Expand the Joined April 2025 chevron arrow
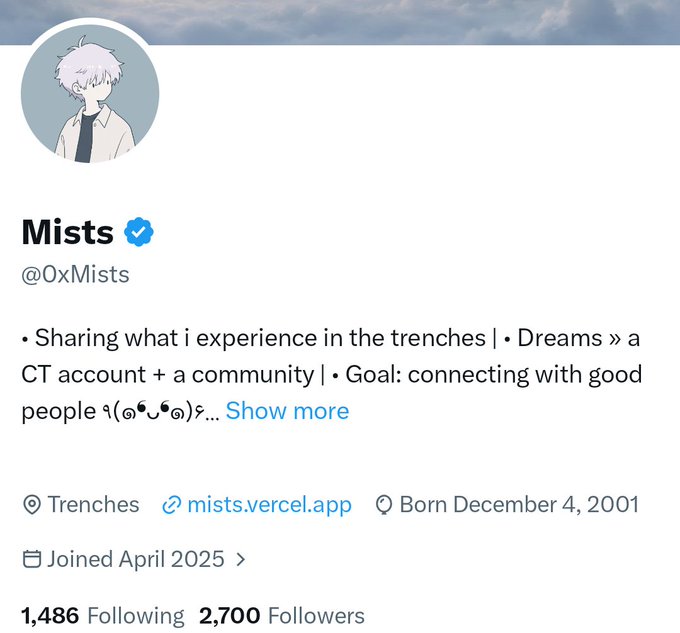This screenshot has width=680, height=633. tap(241, 559)
